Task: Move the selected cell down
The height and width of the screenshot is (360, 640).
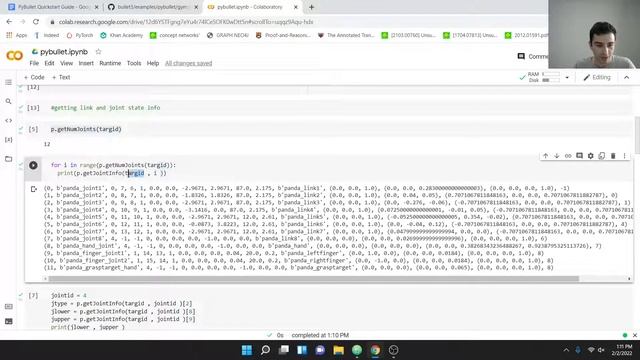Action: (x=557, y=156)
